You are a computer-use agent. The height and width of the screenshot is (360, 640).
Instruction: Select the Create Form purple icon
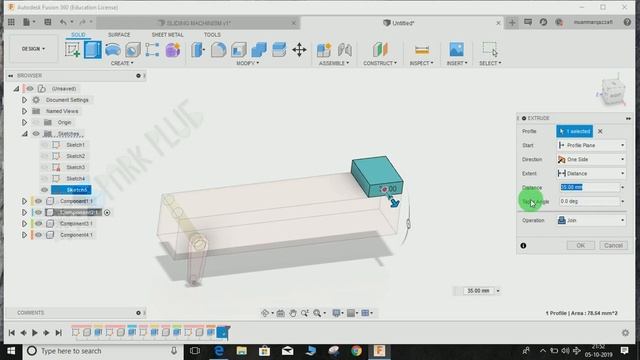(x=173, y=50)
